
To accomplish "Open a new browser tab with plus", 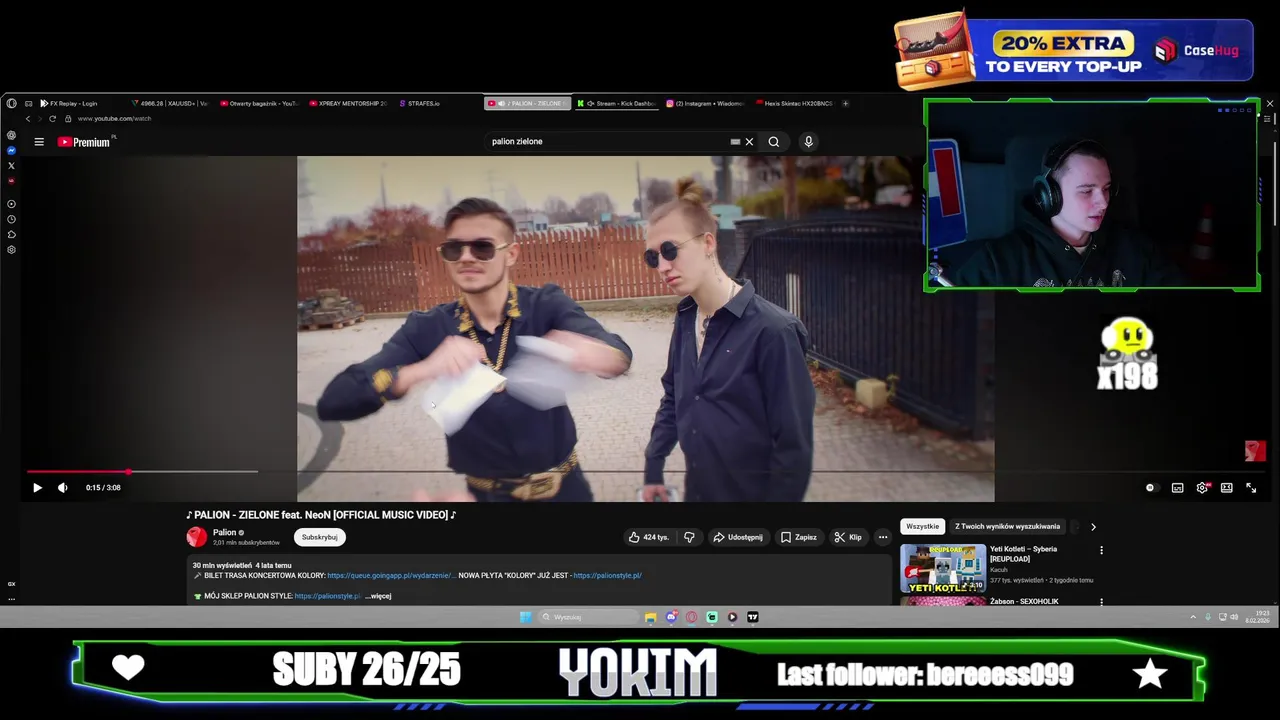I will (846, 103).
